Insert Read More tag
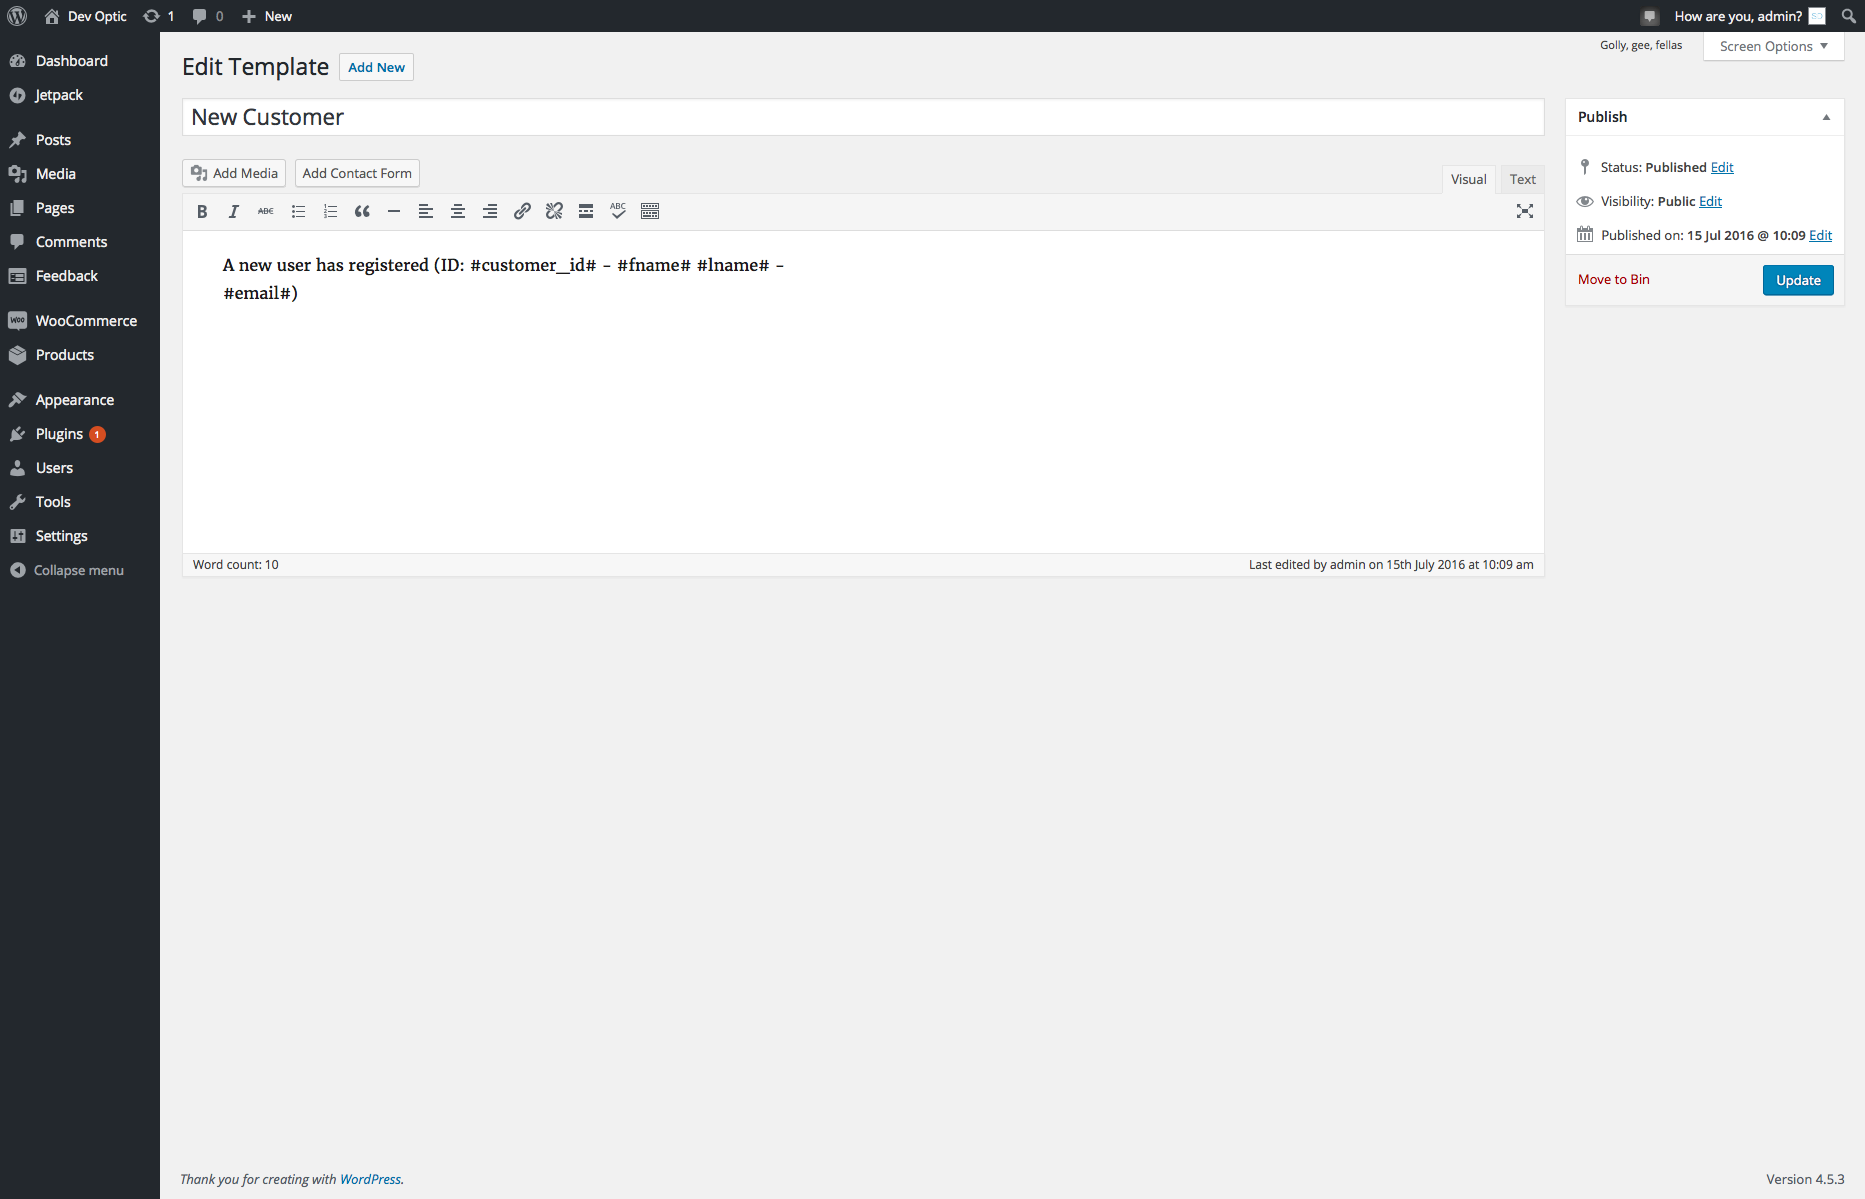The height and width of the screenshot is (1199, 1865). click(586, 211)
